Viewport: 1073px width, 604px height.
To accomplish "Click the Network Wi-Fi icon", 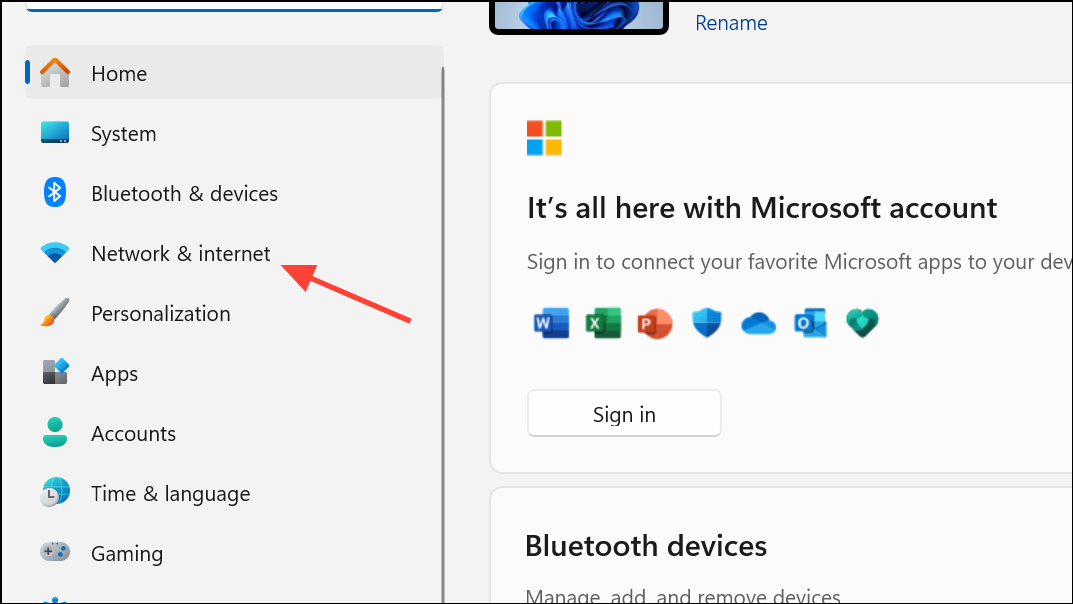I will click(x=55, y=252).
